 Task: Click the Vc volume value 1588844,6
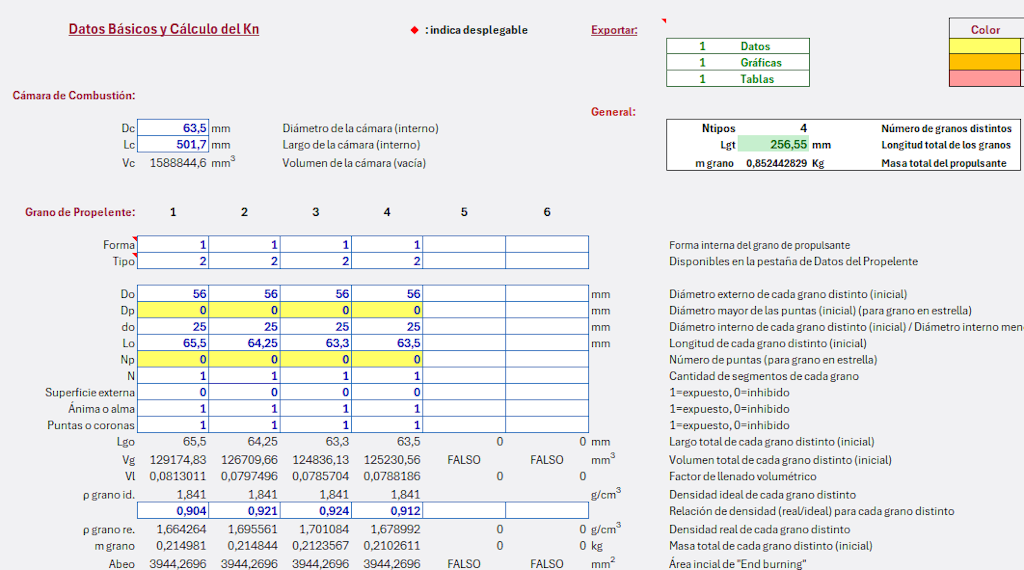(178, 163)
